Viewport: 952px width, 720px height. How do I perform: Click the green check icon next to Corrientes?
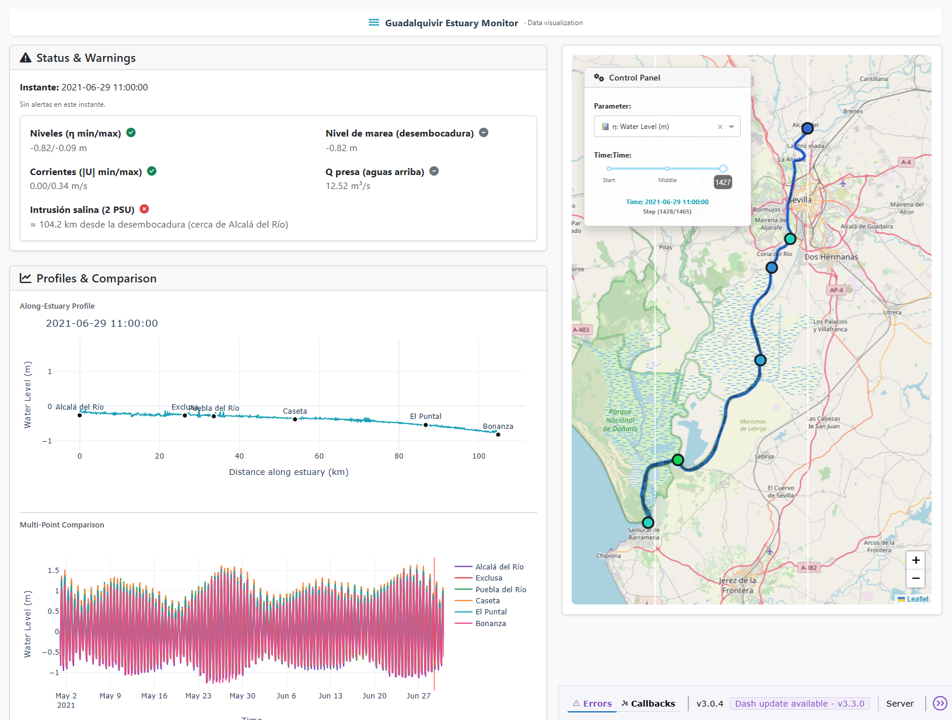[x=152, y=171]
